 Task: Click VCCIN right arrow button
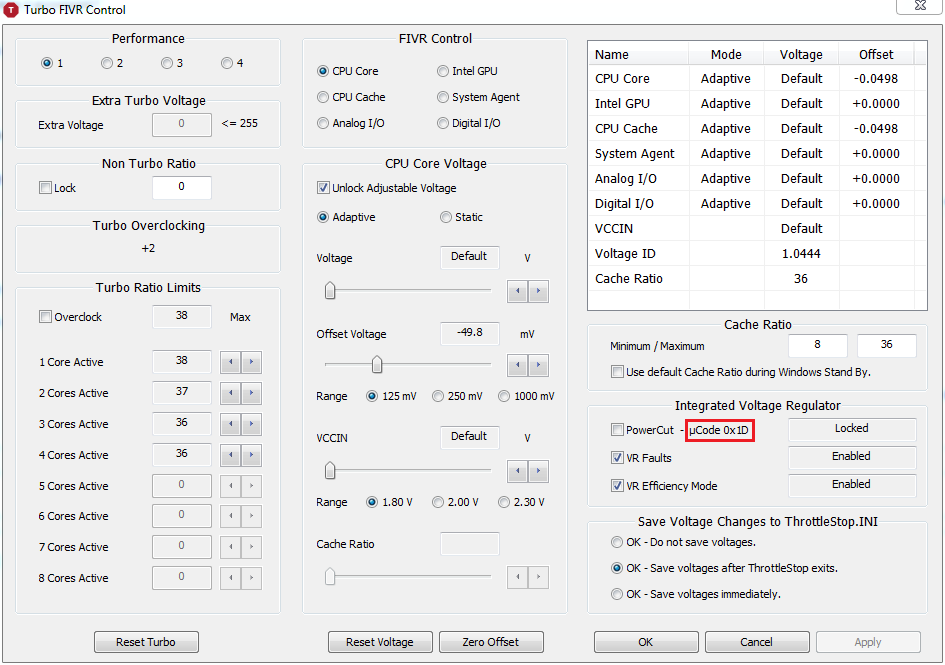538,471
